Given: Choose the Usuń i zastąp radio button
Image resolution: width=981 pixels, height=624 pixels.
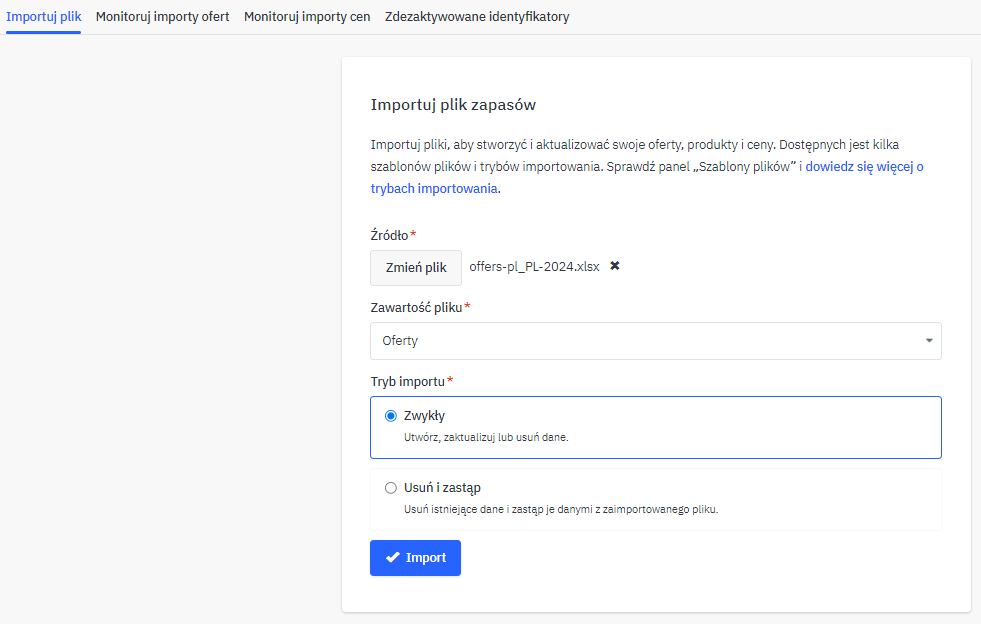Looking at the screenshot, I should [x=391, y=488].
